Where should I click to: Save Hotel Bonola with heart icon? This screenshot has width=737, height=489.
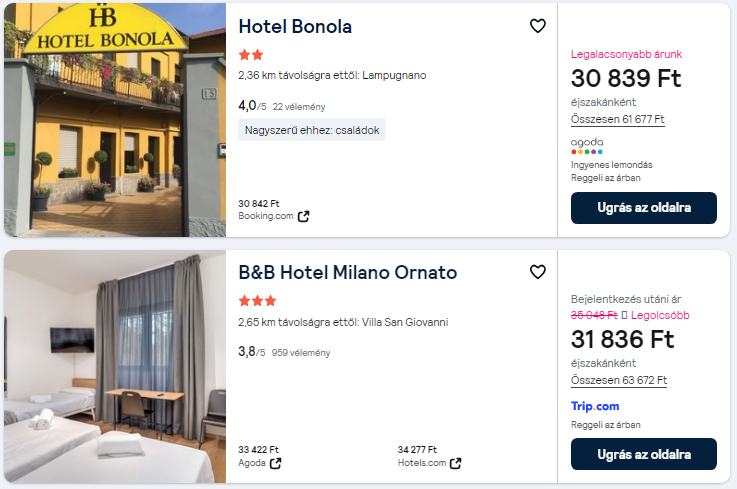538,26
